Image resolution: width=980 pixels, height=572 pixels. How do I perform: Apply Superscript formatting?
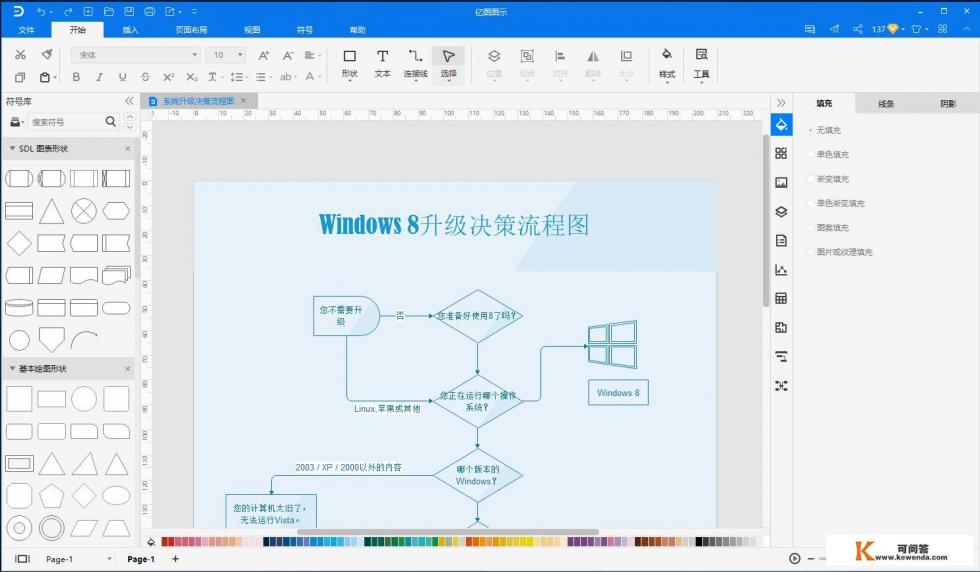pyautogui.click(x=168, y=76)
